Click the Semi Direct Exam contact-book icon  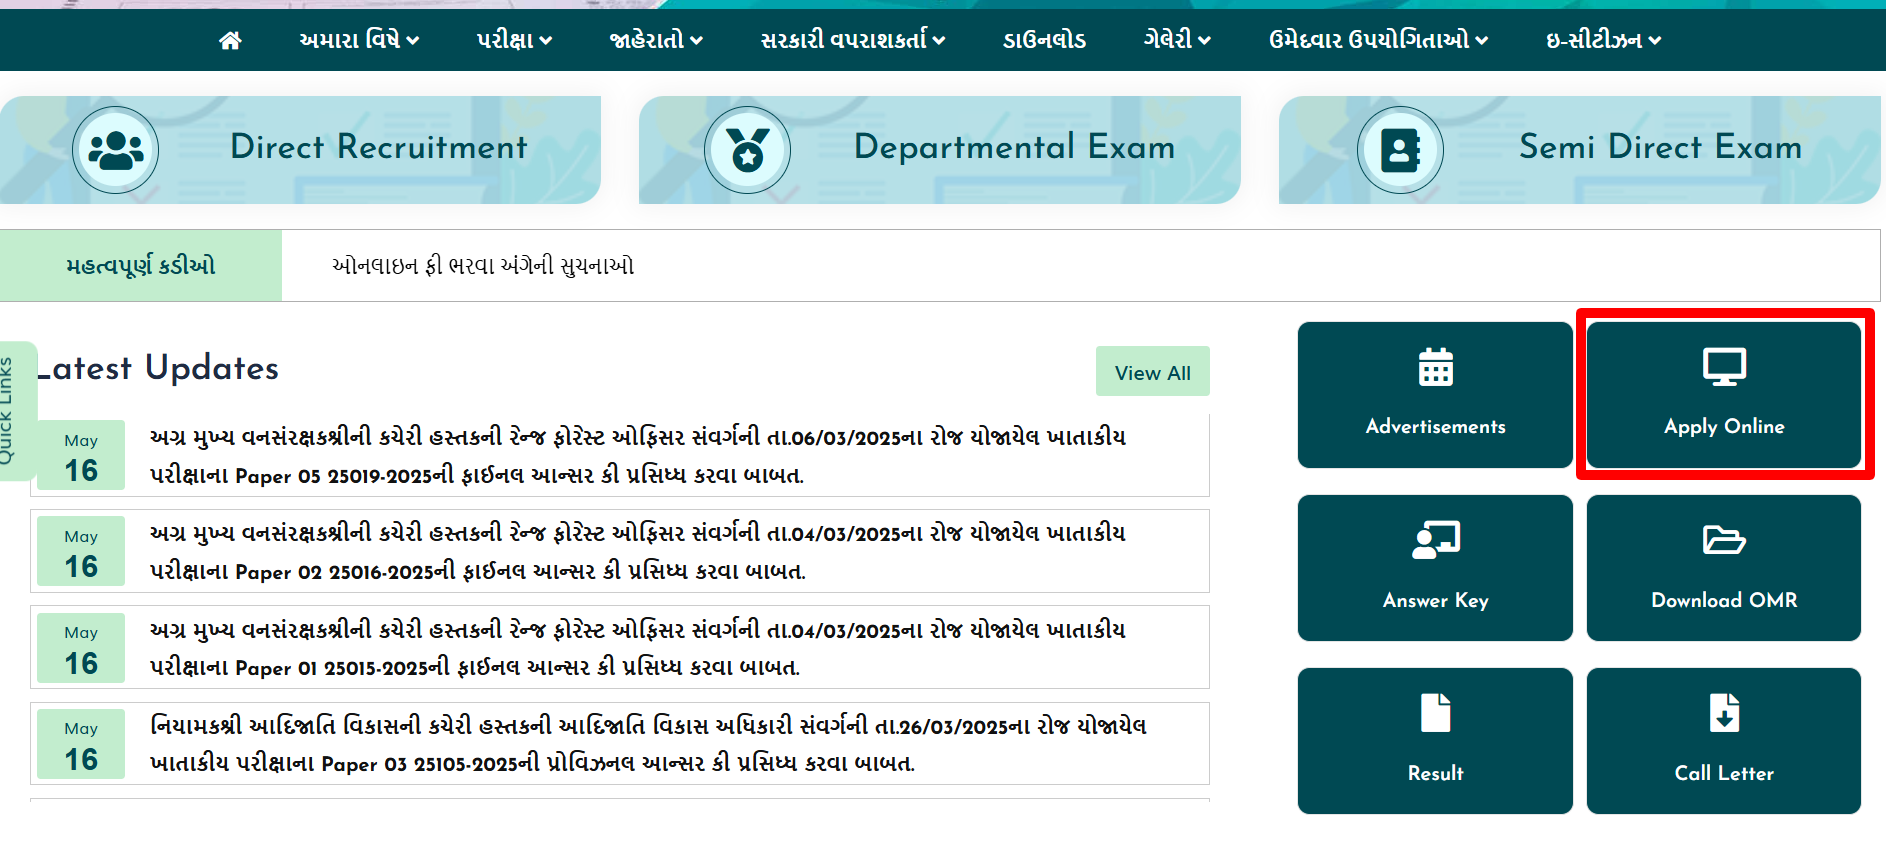click(1400, 150)
